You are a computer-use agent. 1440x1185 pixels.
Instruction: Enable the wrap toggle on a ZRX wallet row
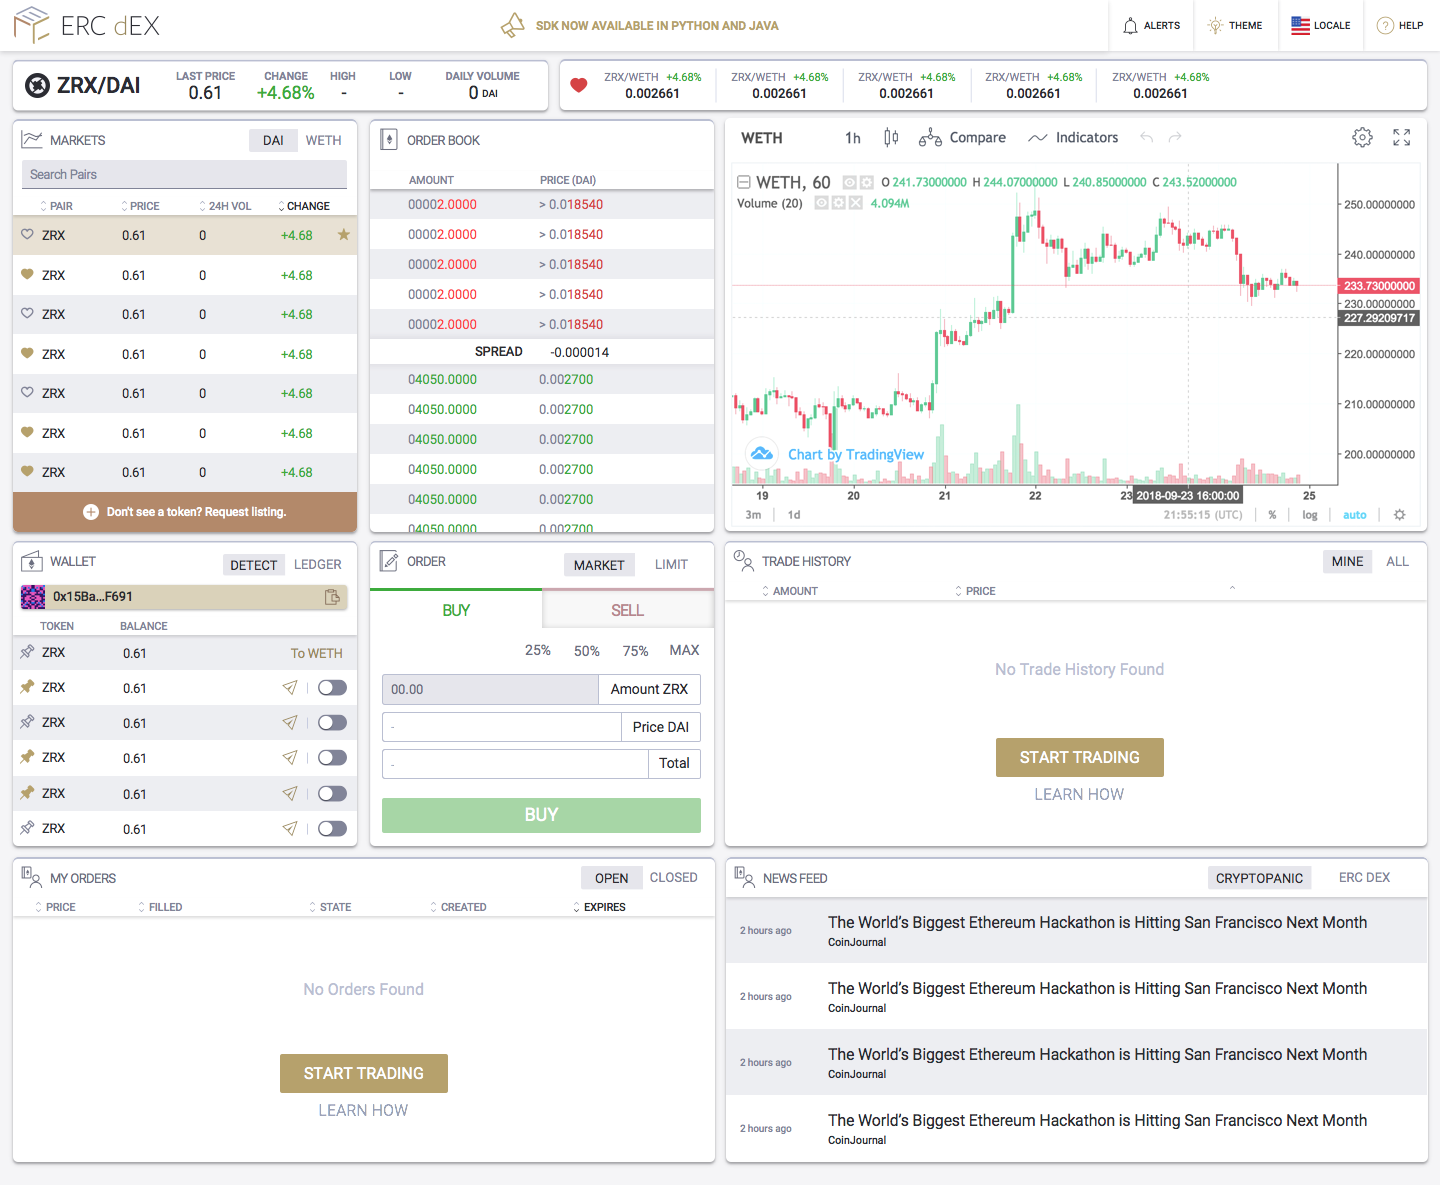point(332,687)
